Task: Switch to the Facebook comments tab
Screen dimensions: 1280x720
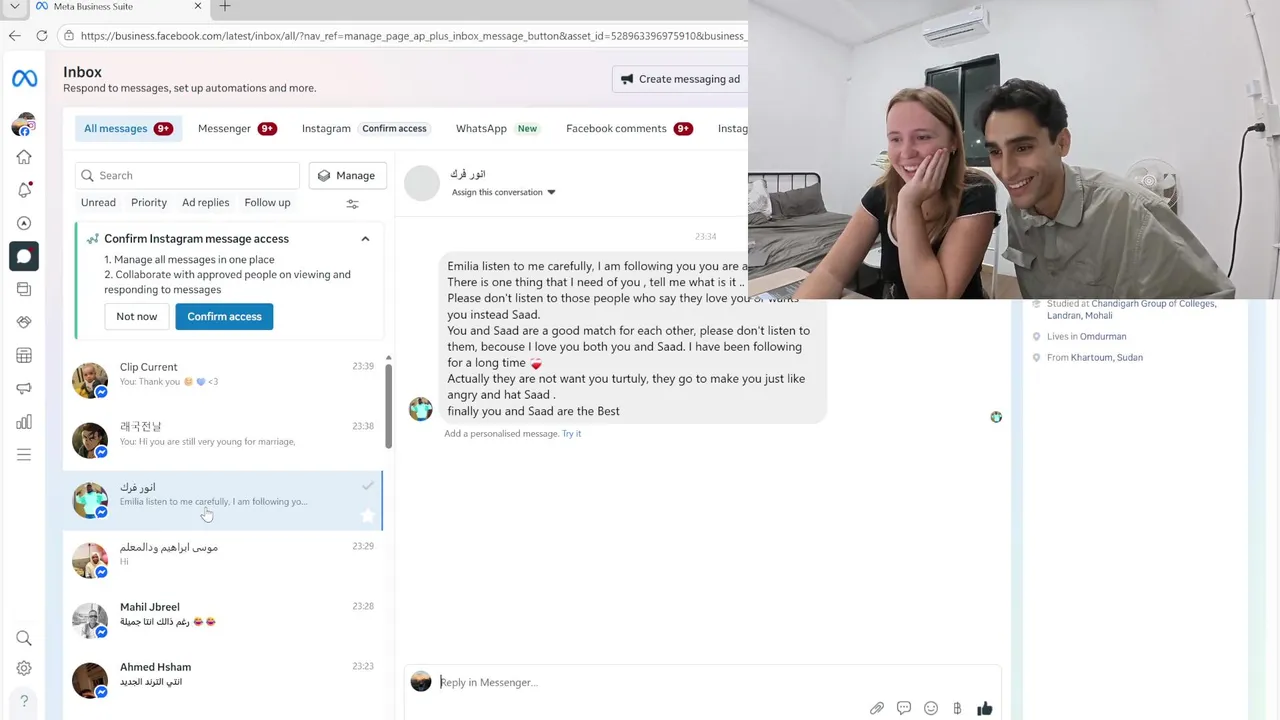Action: click(629, 128)
